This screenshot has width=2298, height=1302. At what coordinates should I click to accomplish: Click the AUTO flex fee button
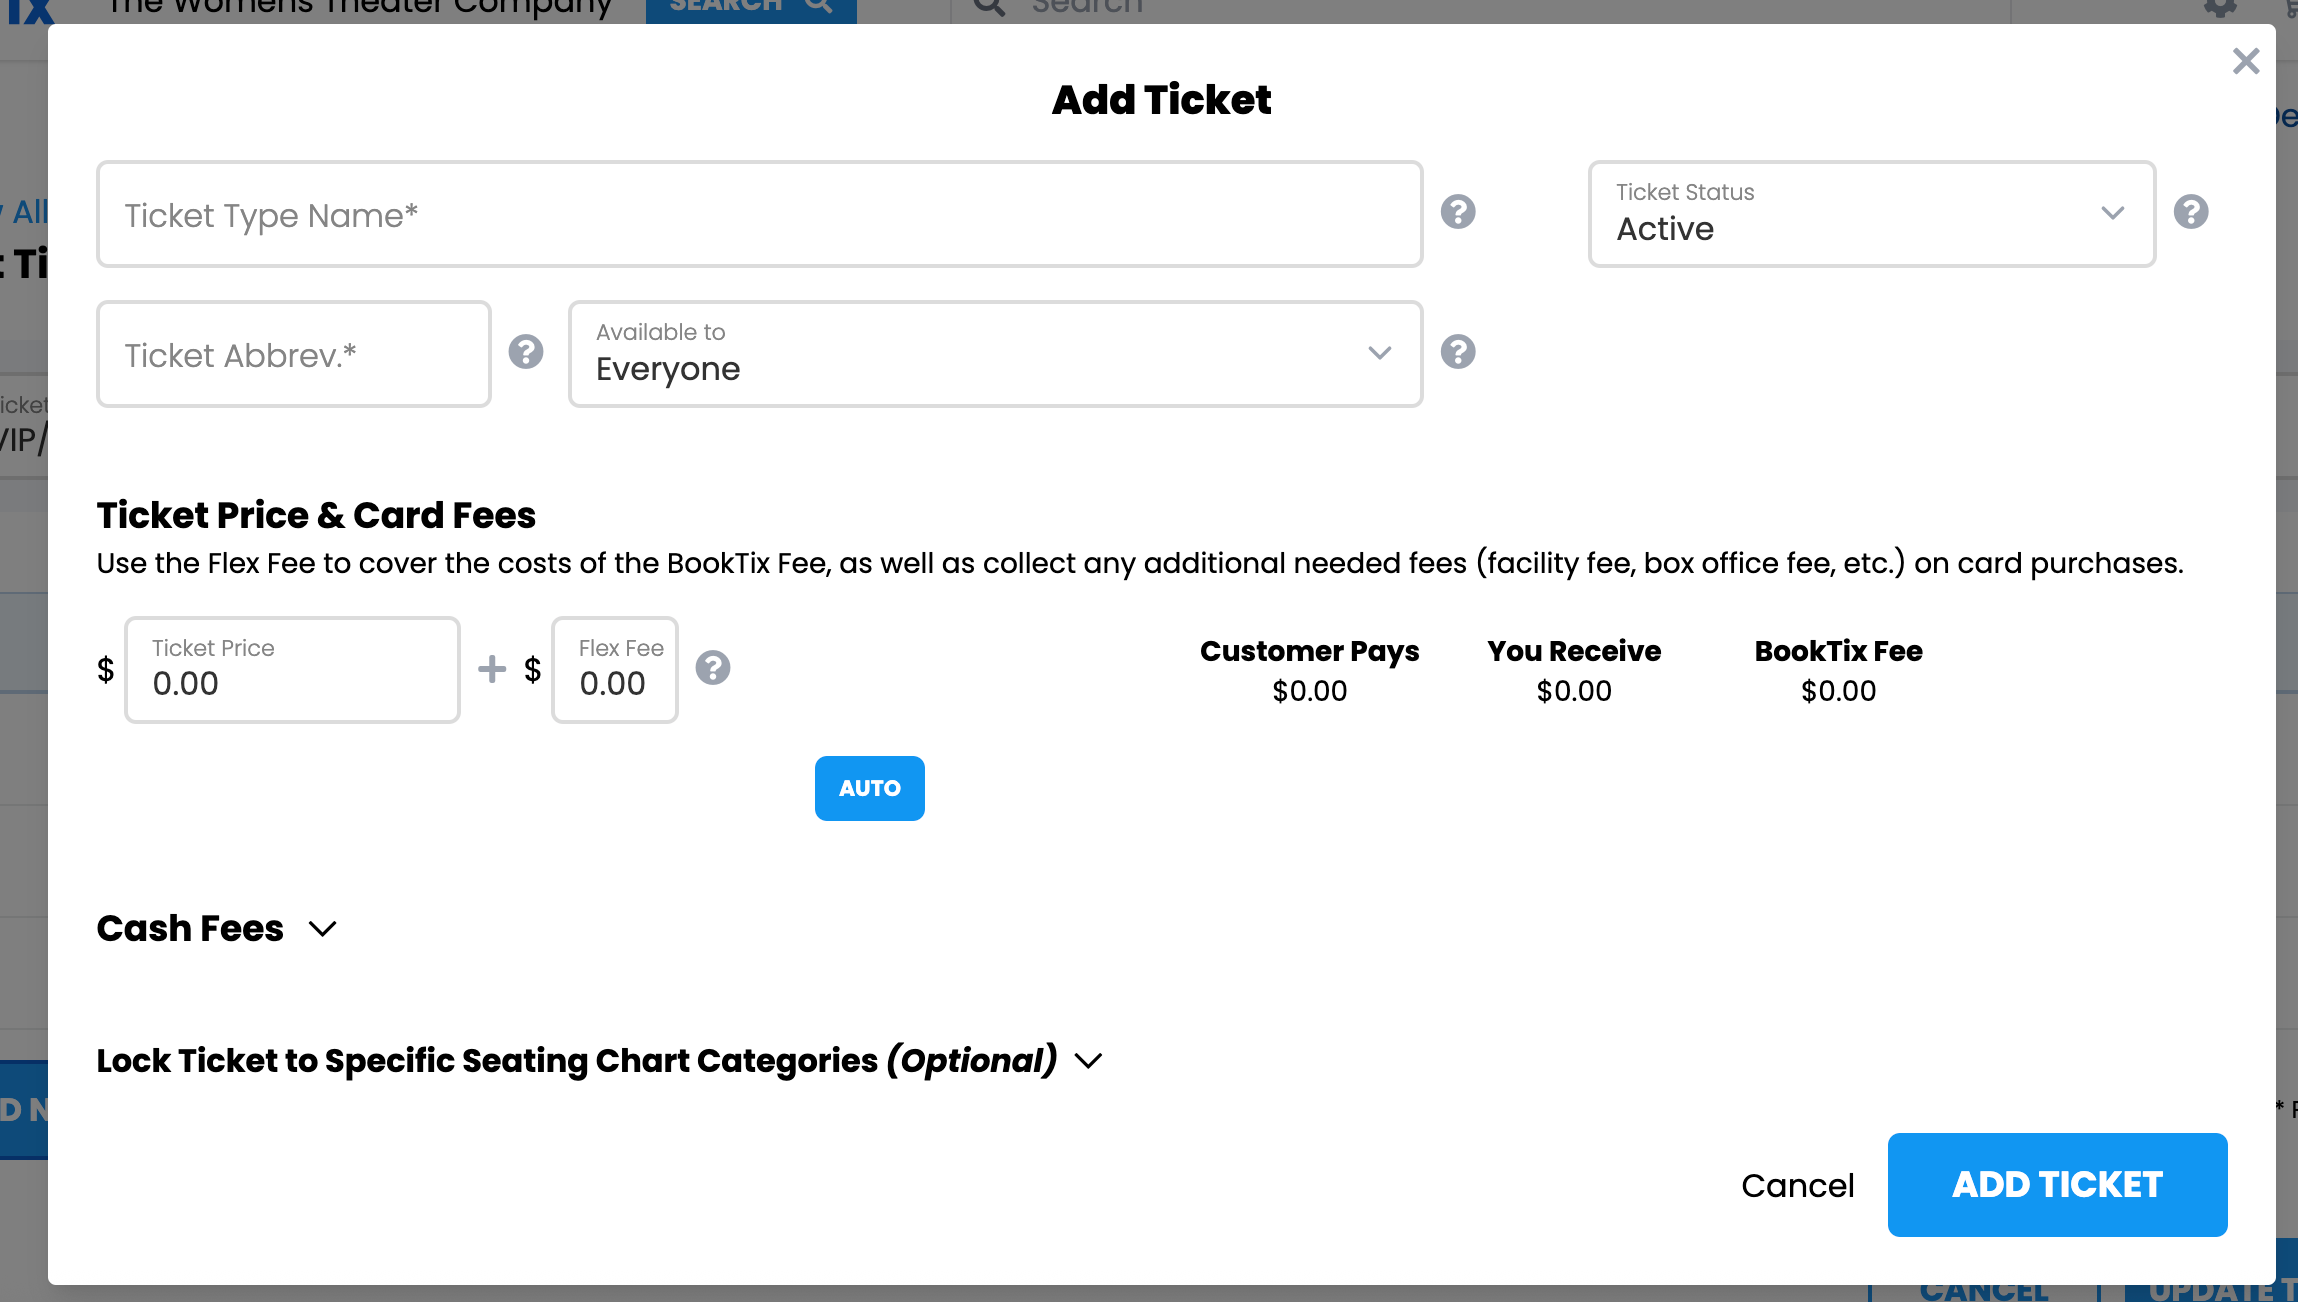[870, 789]
